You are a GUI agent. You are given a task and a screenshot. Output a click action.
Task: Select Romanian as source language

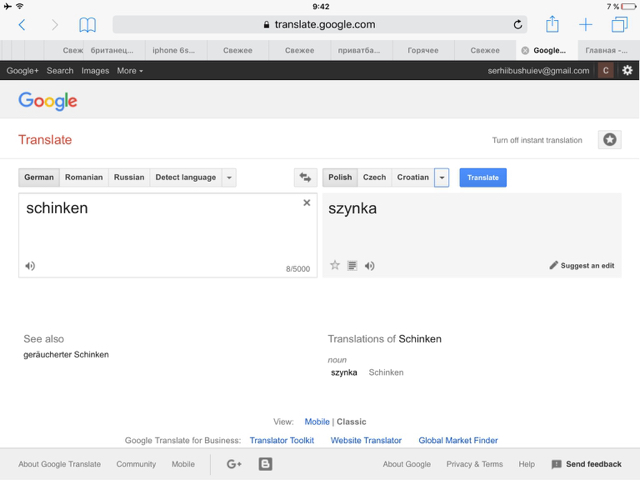click(84, 178)
